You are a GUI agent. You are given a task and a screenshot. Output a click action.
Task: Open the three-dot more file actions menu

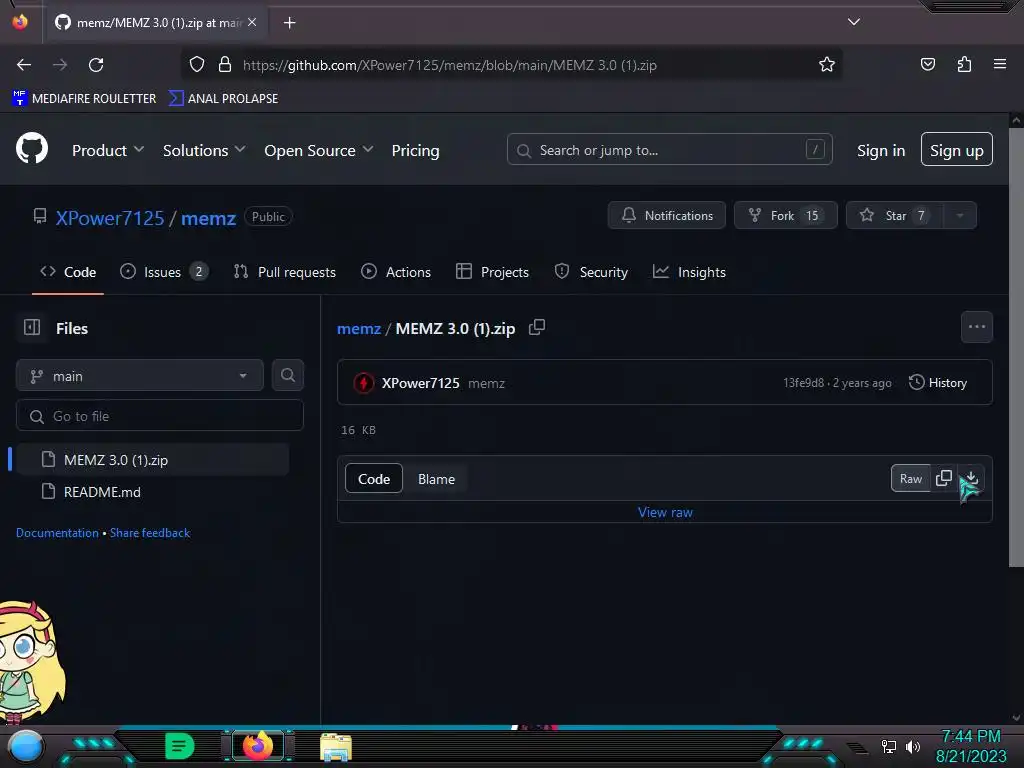tap(976, 327)
